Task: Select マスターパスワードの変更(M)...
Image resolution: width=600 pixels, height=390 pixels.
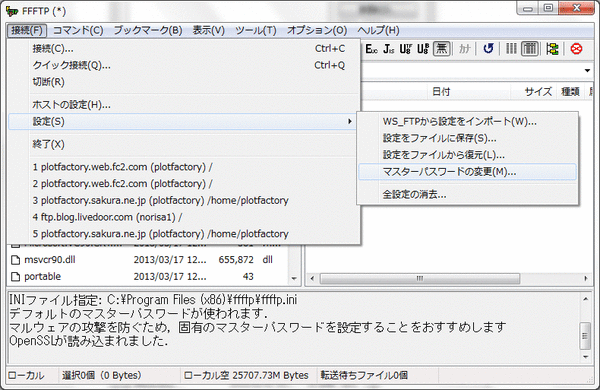Action: point(467,172)
